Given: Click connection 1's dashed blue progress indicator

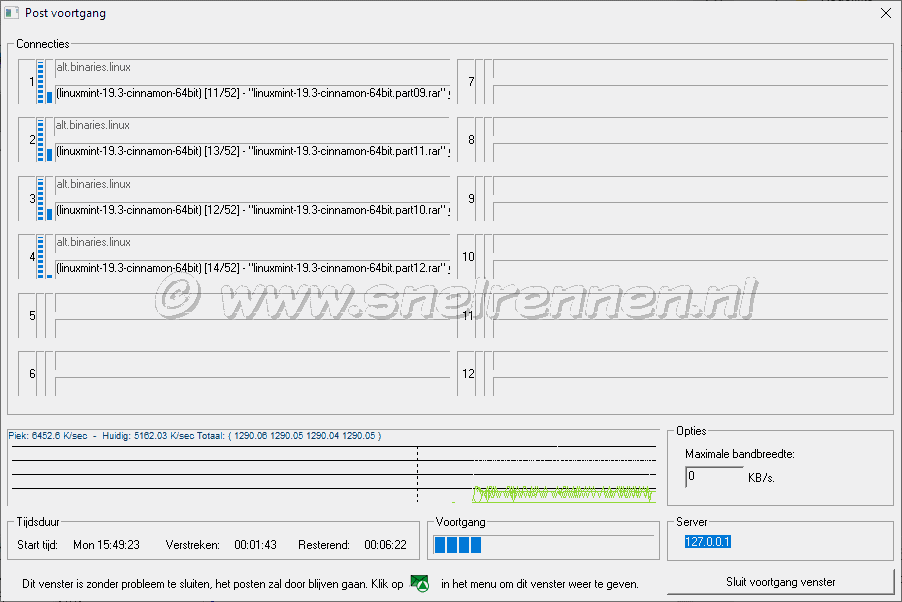Looking at the screenshot, I should click(x=40, y=82).
